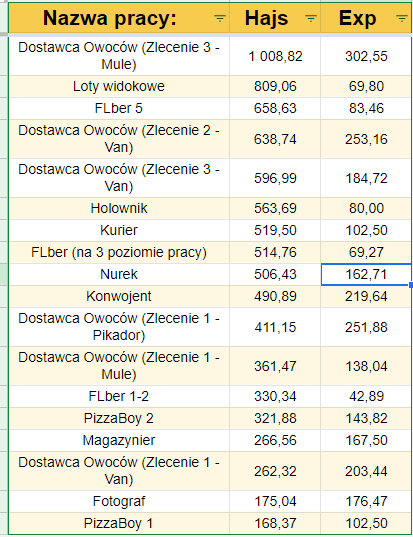
Task: Open filter icon for Exp column
Action: tap(402, 18)
